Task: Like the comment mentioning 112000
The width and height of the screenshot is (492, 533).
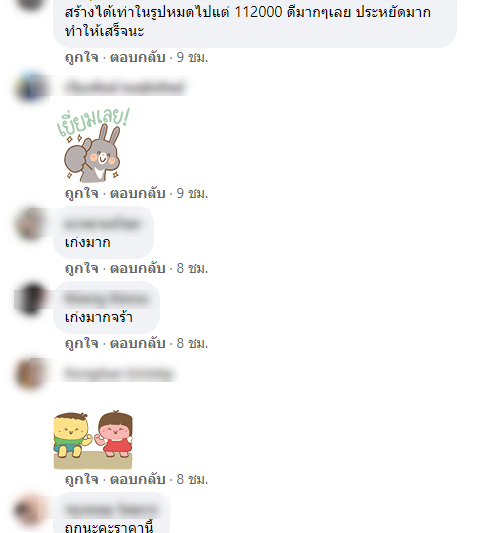Action: click(81, 57)
